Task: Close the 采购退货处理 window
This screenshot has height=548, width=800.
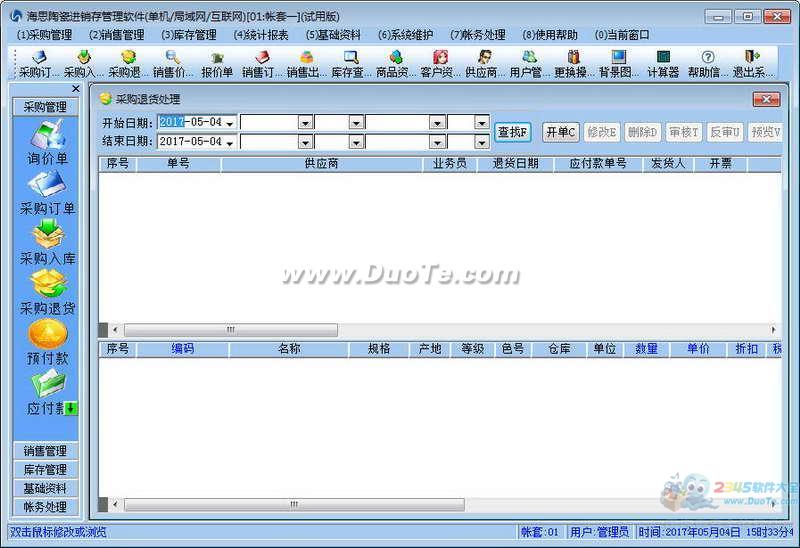Action: (766, 99)
